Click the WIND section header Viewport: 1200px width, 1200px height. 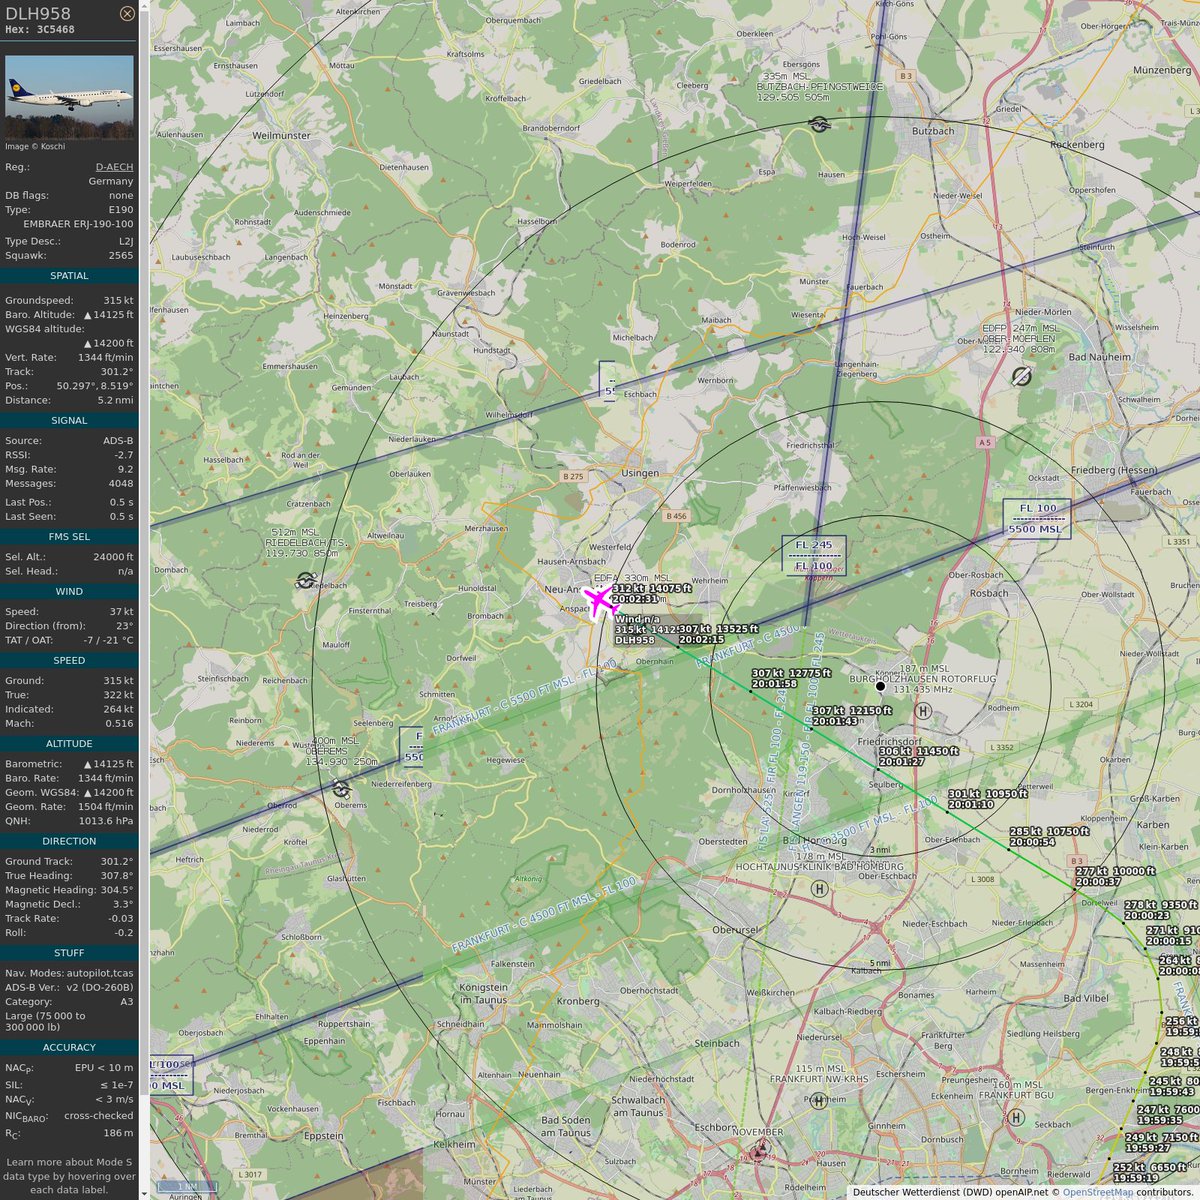point(69,592)
